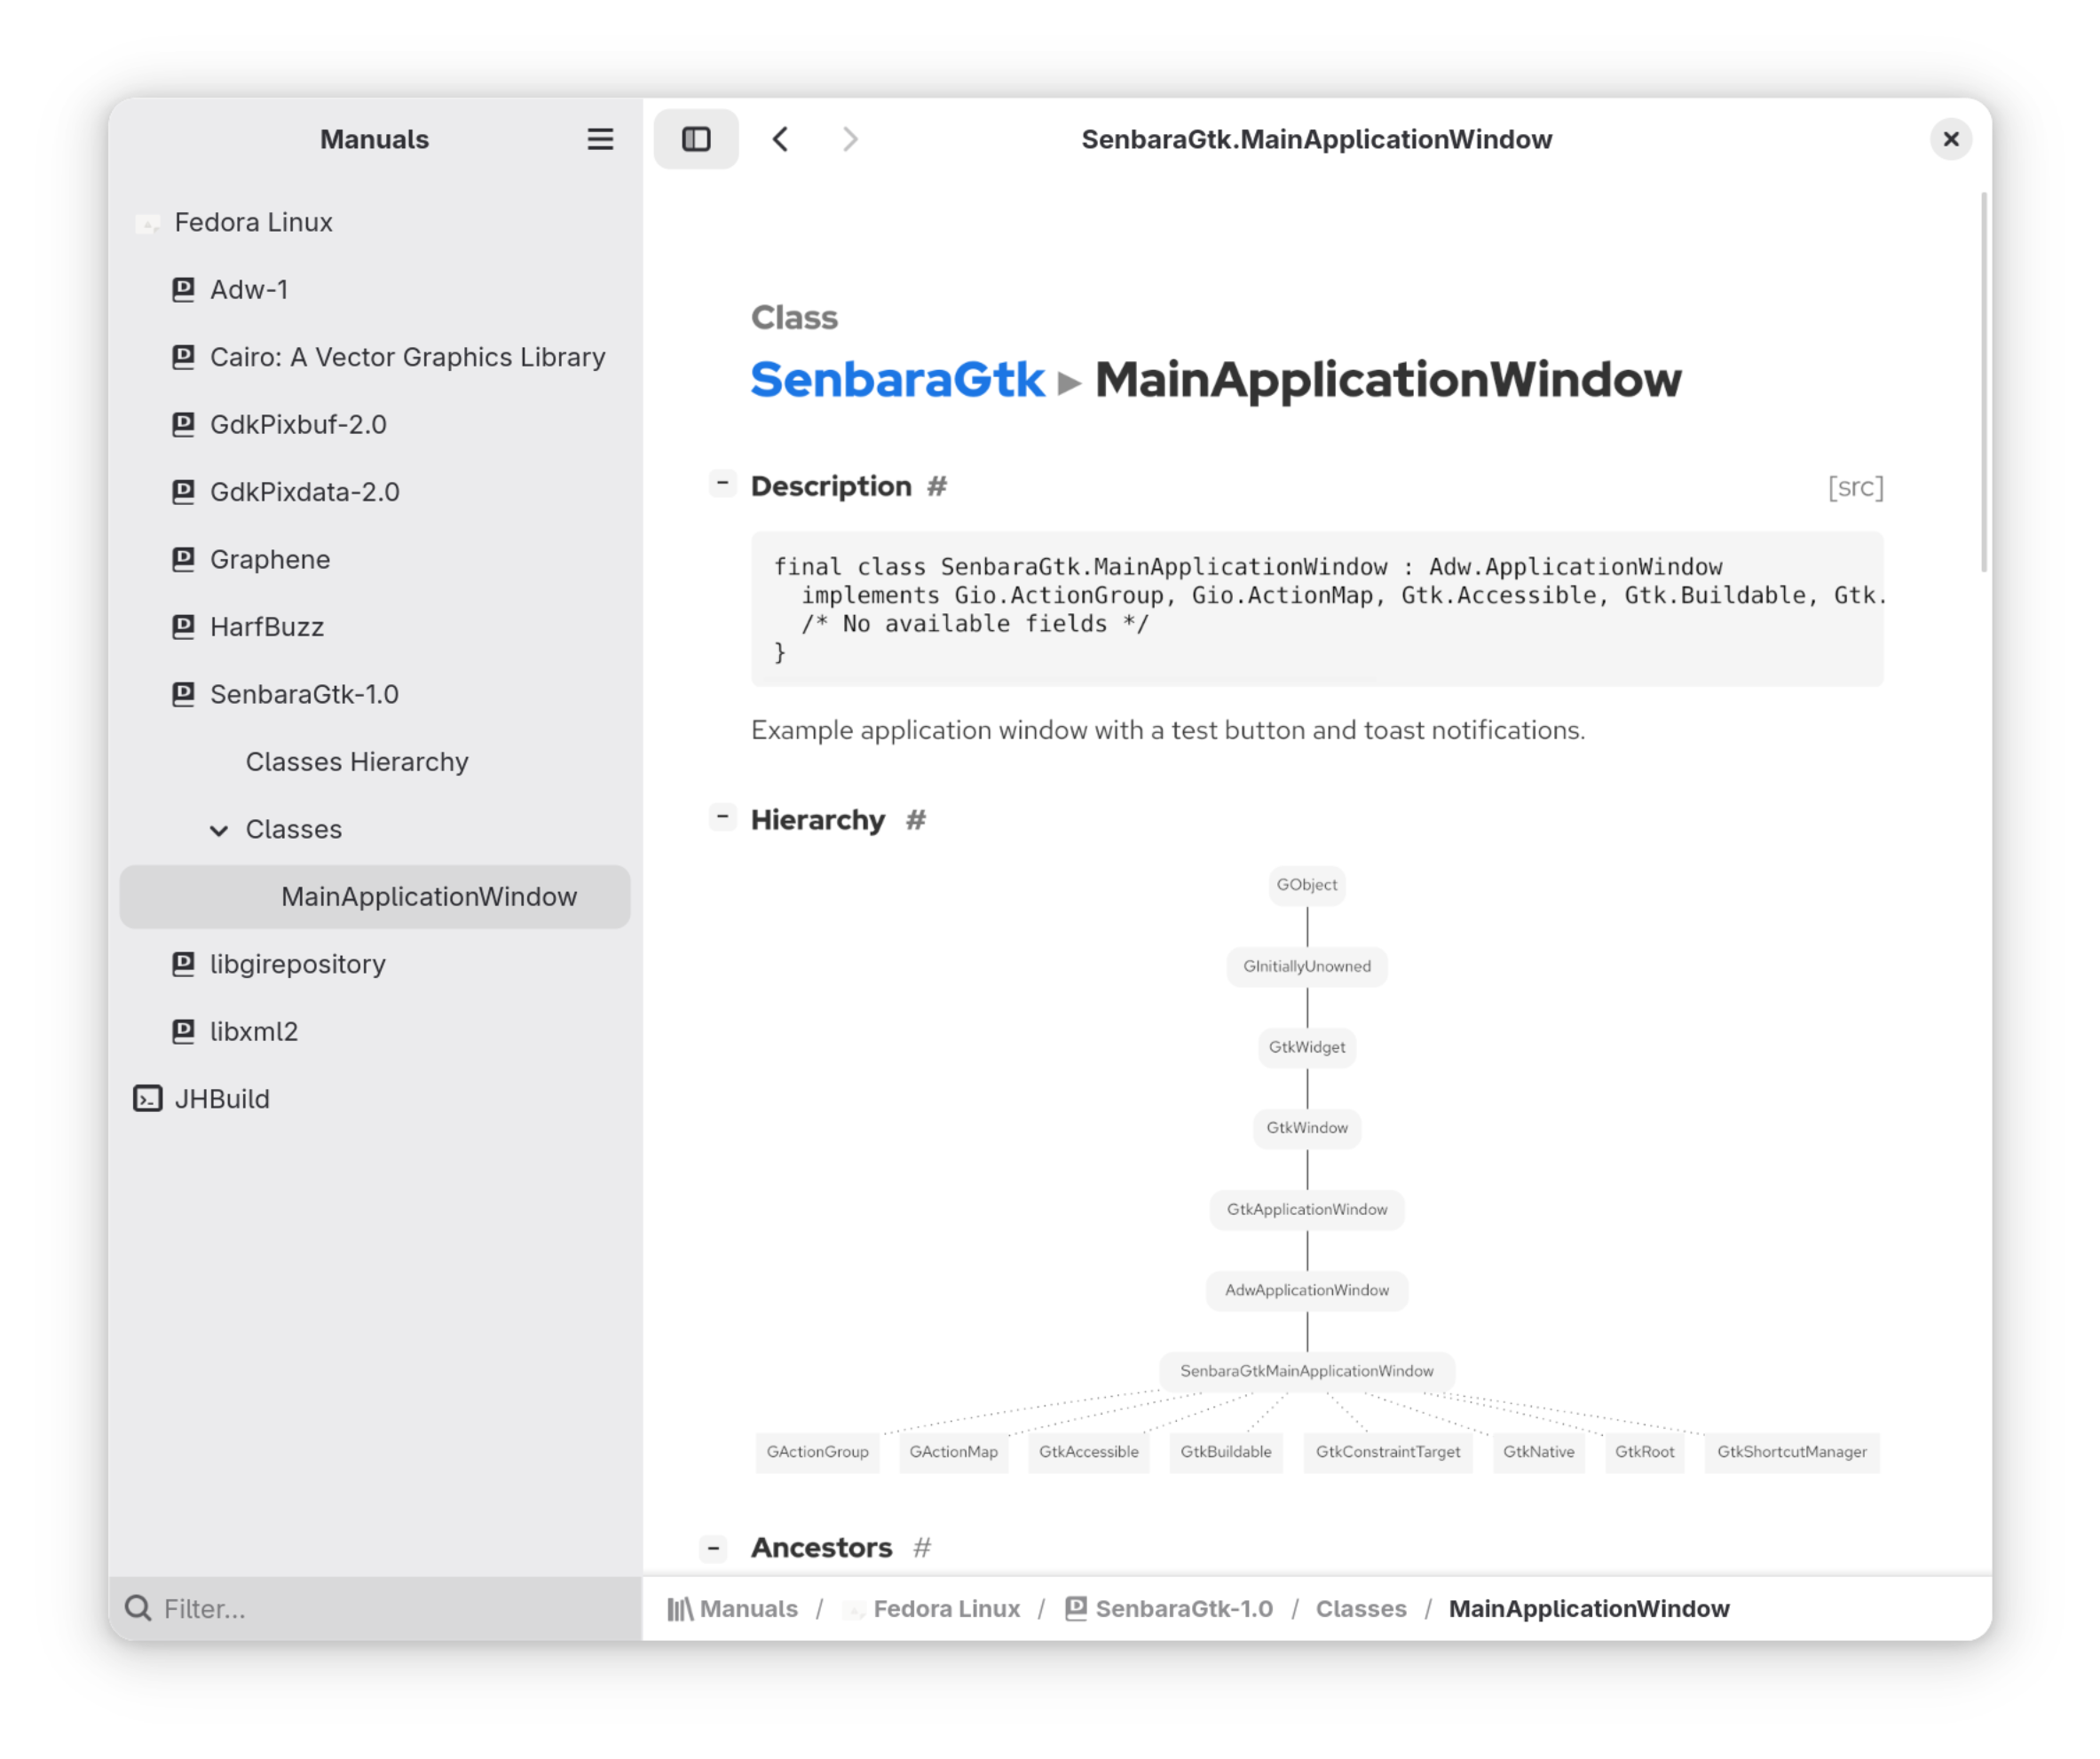Open Cairo: A Vector Graphics Library
Screen dimensions: 2100x1759
[375, 357]
